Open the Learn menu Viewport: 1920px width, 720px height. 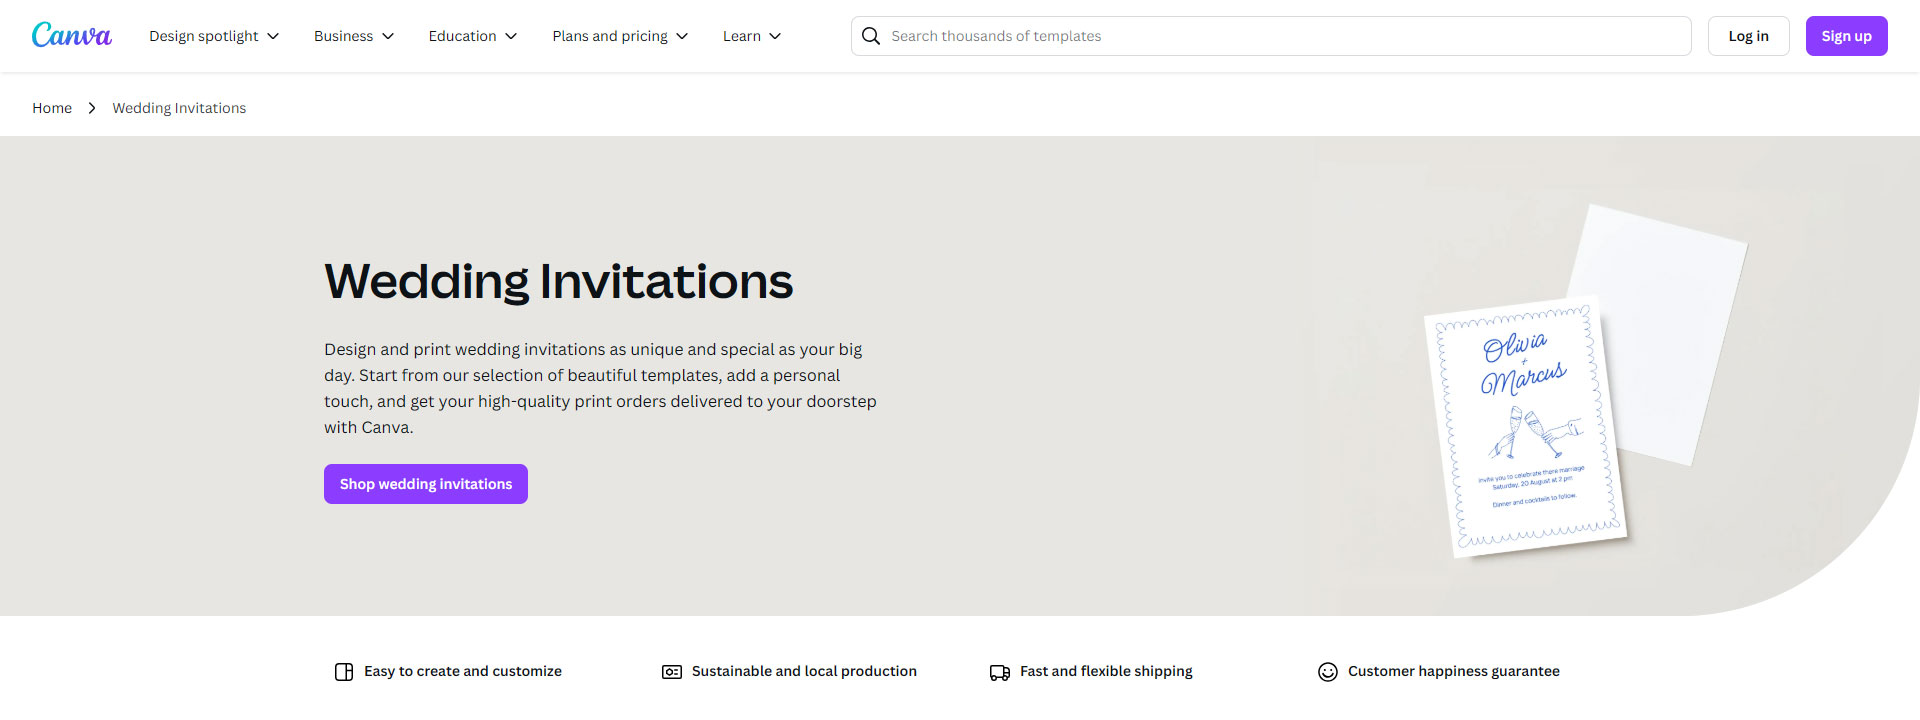click(752, 36)
